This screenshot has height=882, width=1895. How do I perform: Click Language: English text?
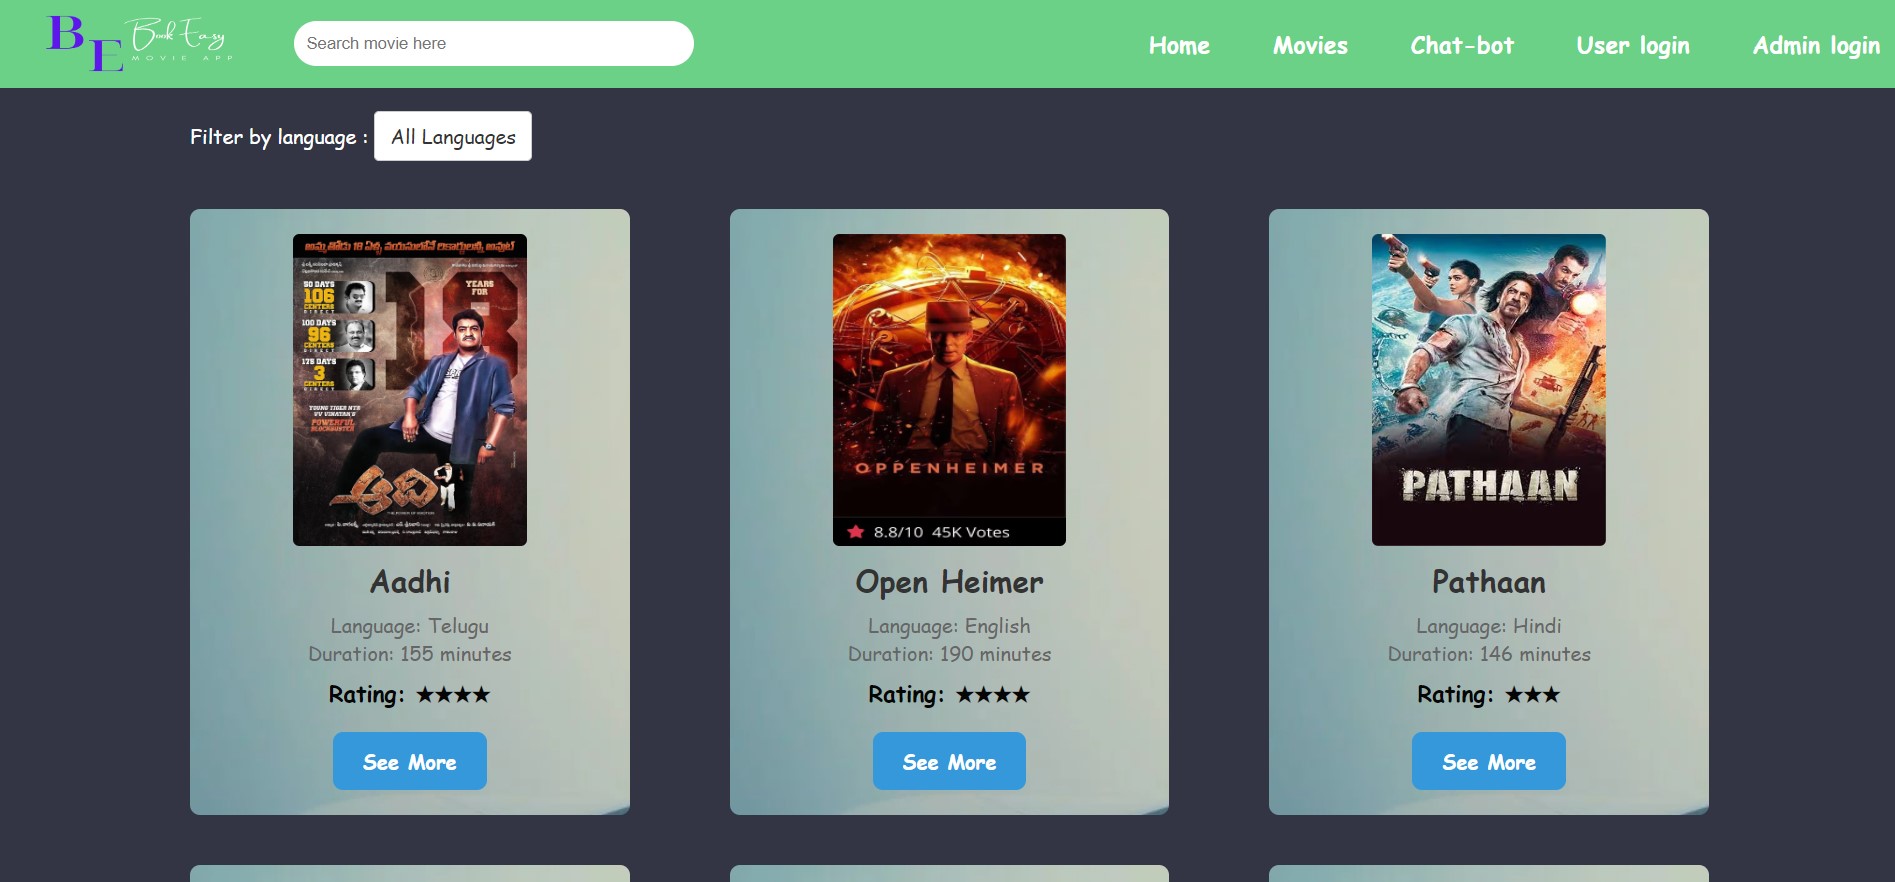point(949,626)
